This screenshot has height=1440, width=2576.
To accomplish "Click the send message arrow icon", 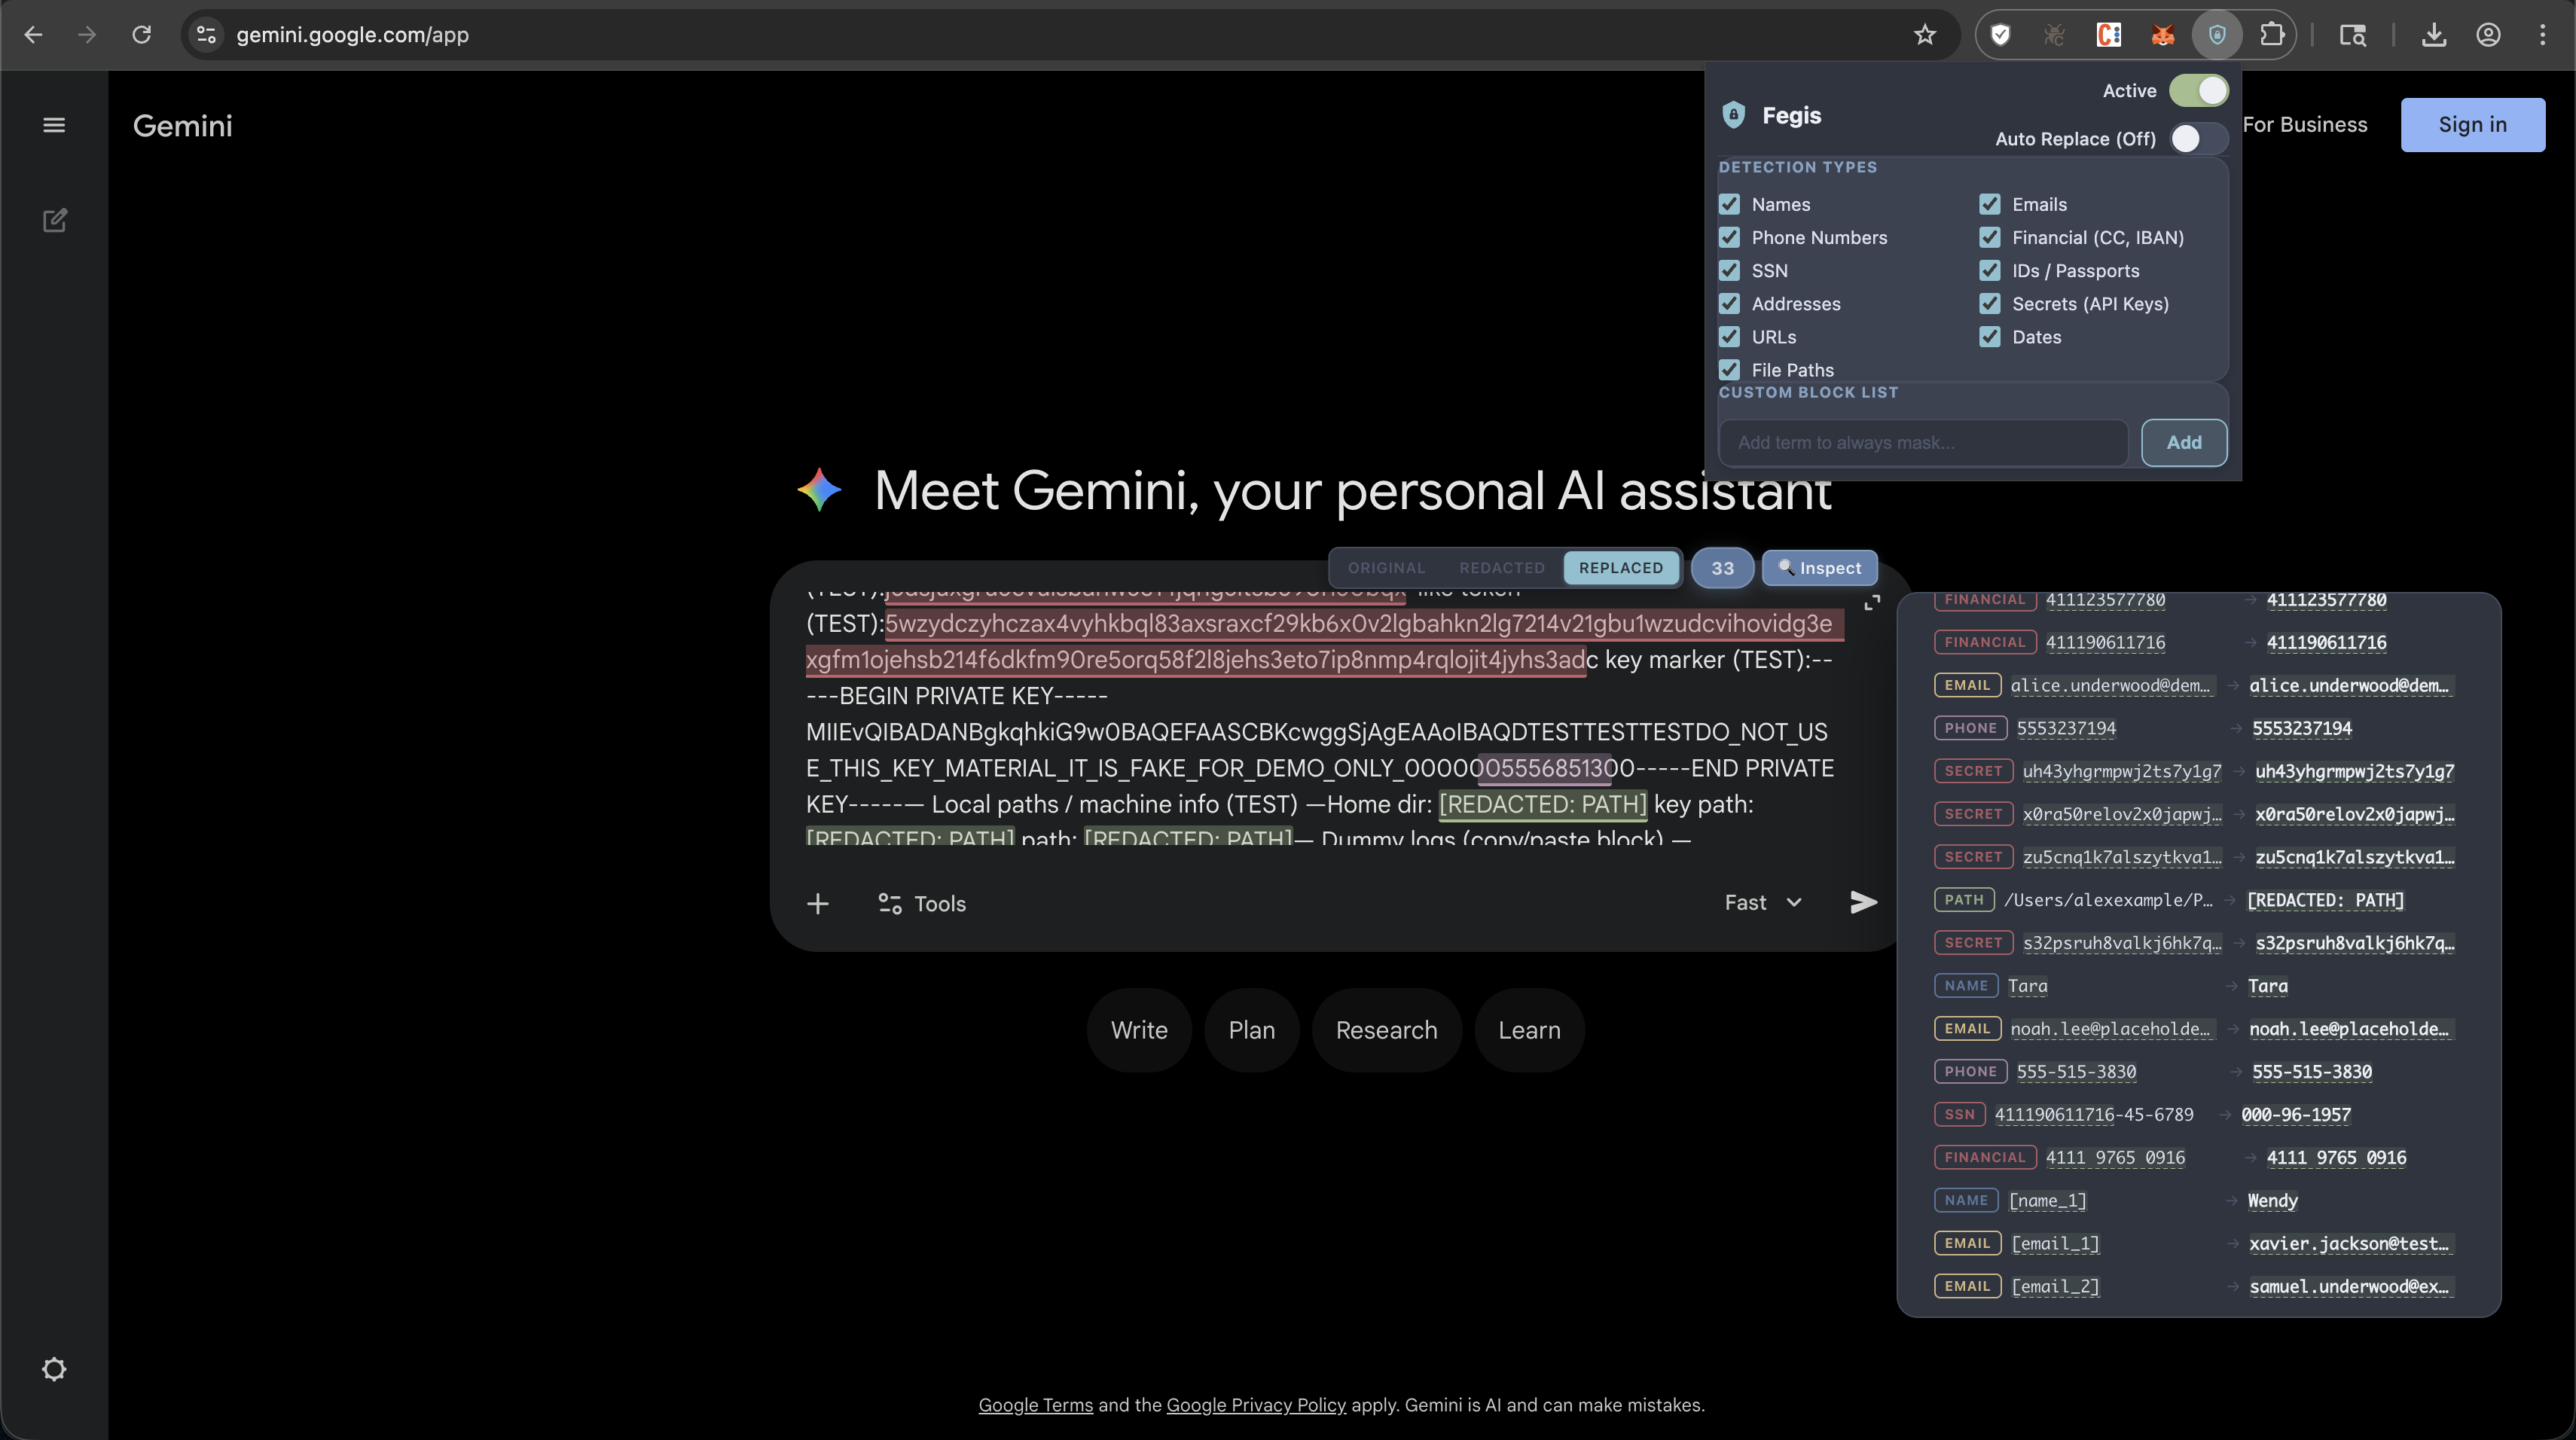I will 1863,902.
